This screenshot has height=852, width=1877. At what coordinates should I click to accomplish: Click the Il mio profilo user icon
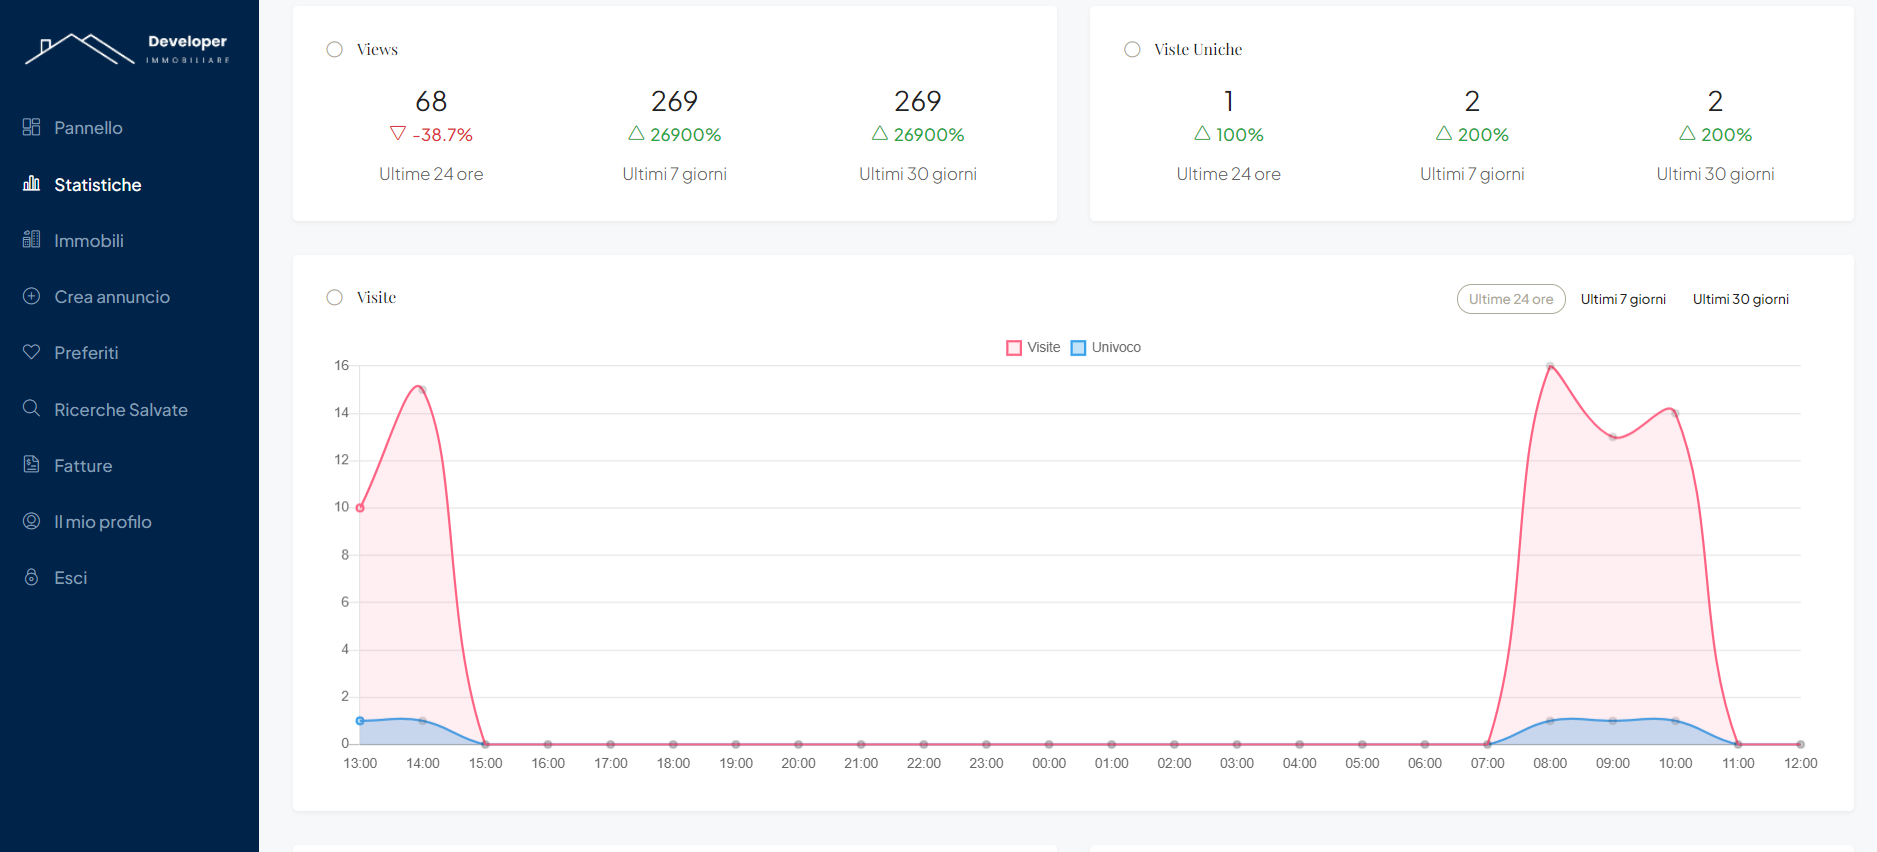(x=31, y=521)
